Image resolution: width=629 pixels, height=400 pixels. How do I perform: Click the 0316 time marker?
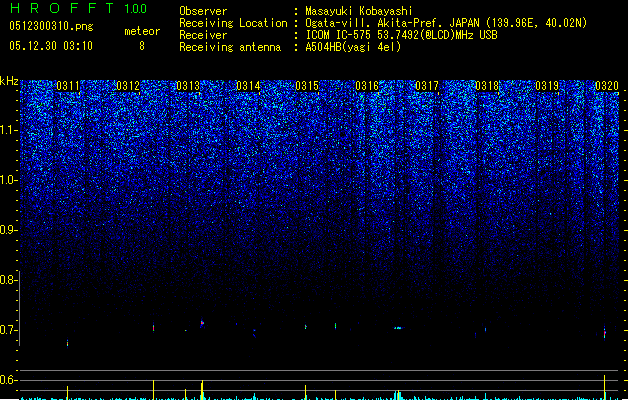pos(367,86)
